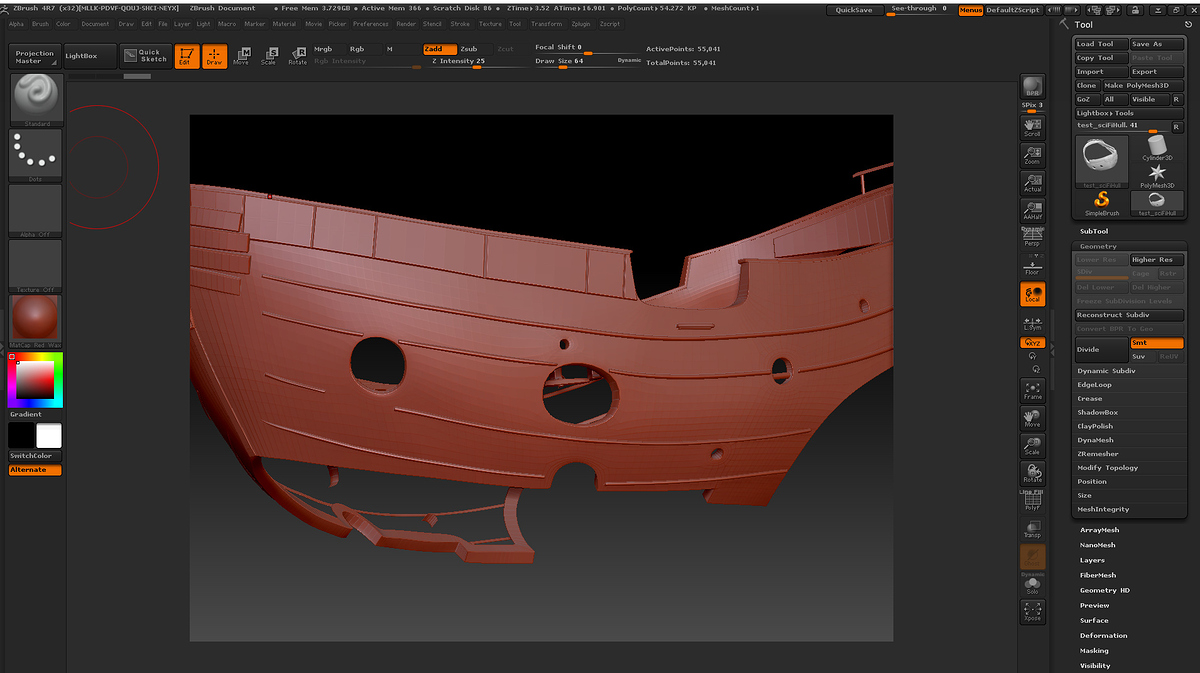Open the MatCap Red Wax material selector
1200x673 pixels.
(x=35, y=321)
